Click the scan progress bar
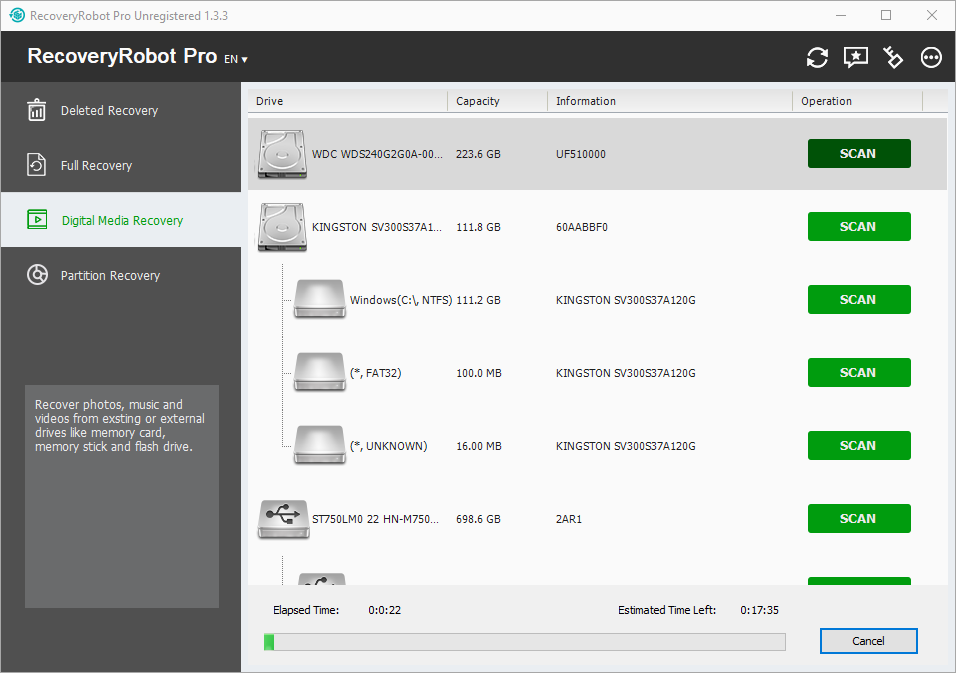This screenshot has width=956, height=673. (524, 642)
